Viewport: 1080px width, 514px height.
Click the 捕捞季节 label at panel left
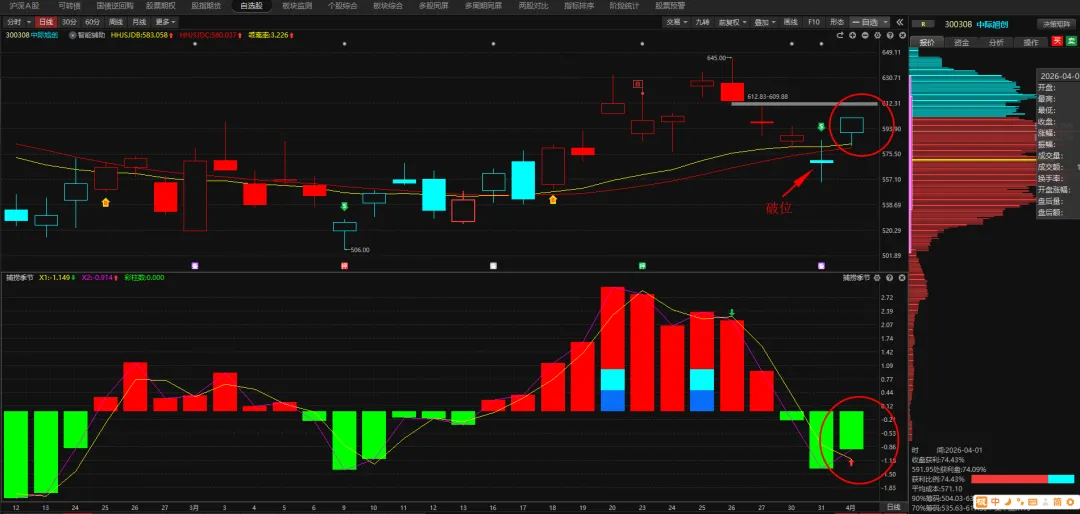(18, 278)
